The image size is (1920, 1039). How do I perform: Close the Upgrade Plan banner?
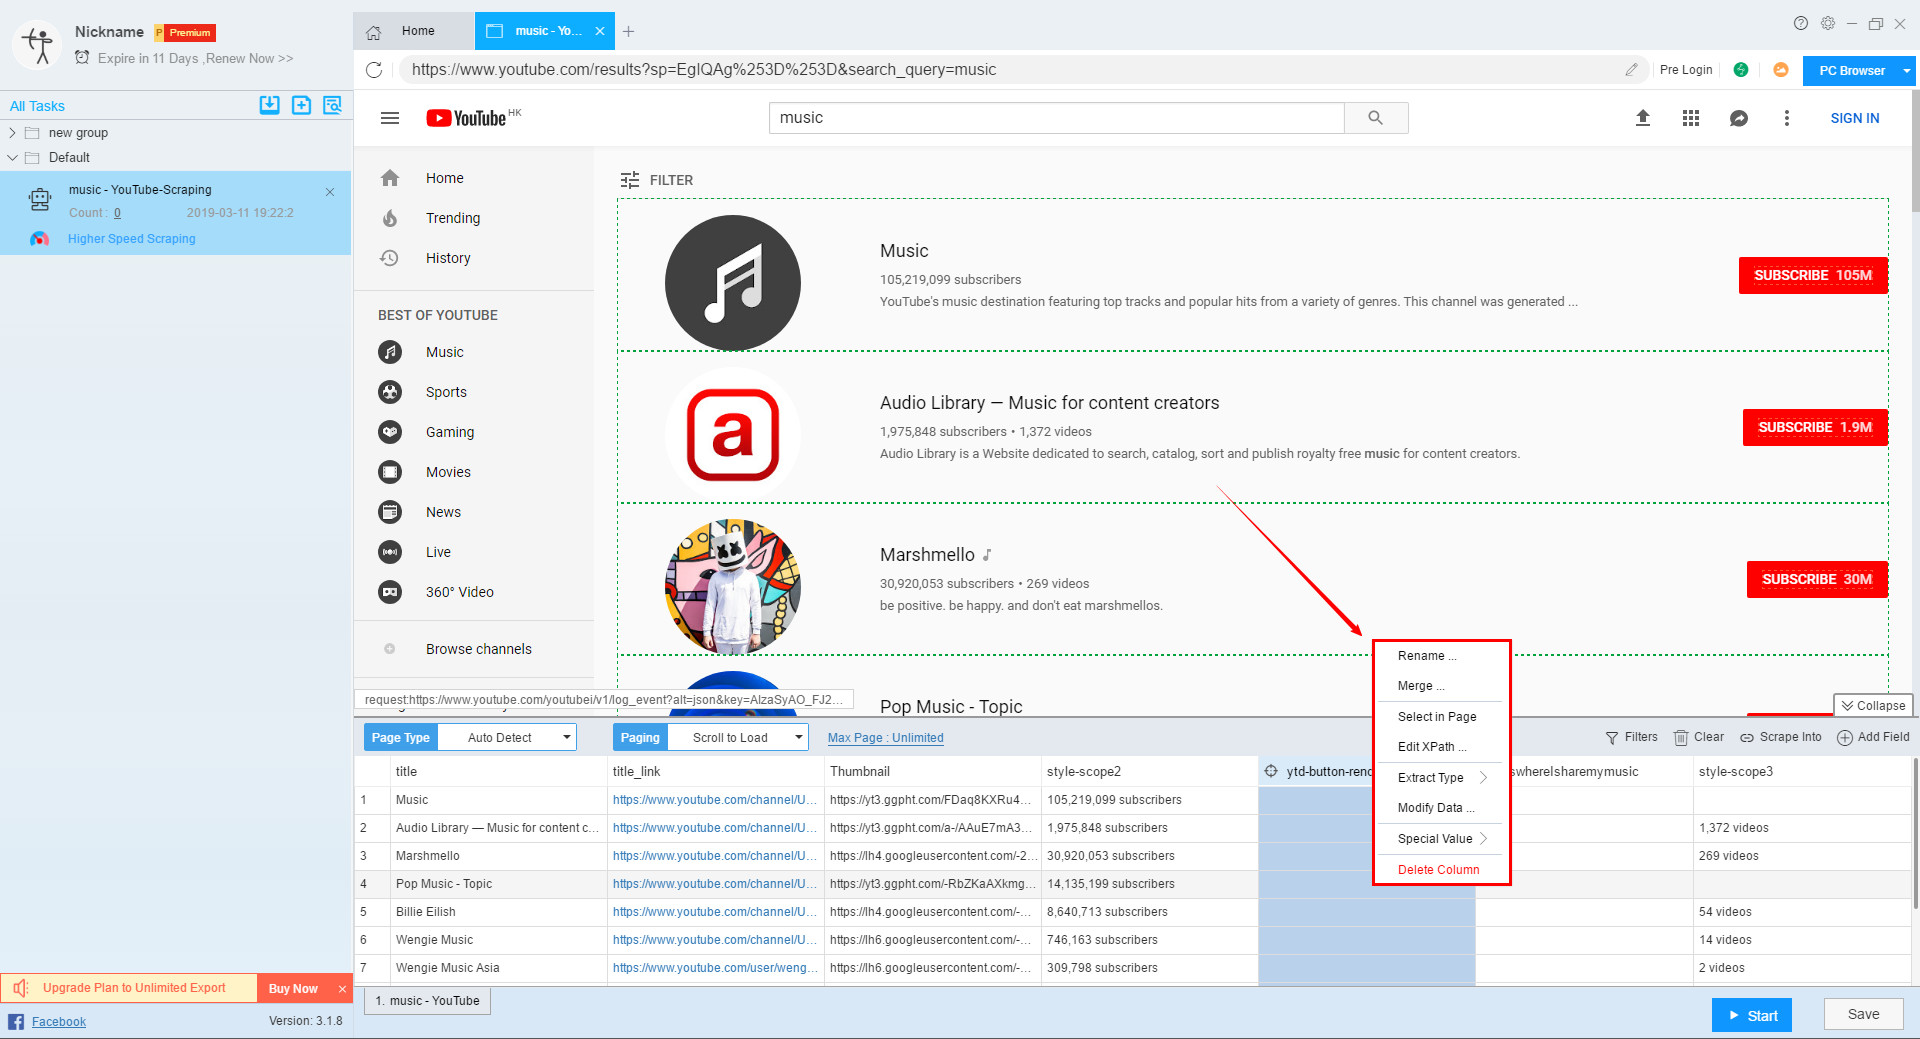[x=342, y=989]
